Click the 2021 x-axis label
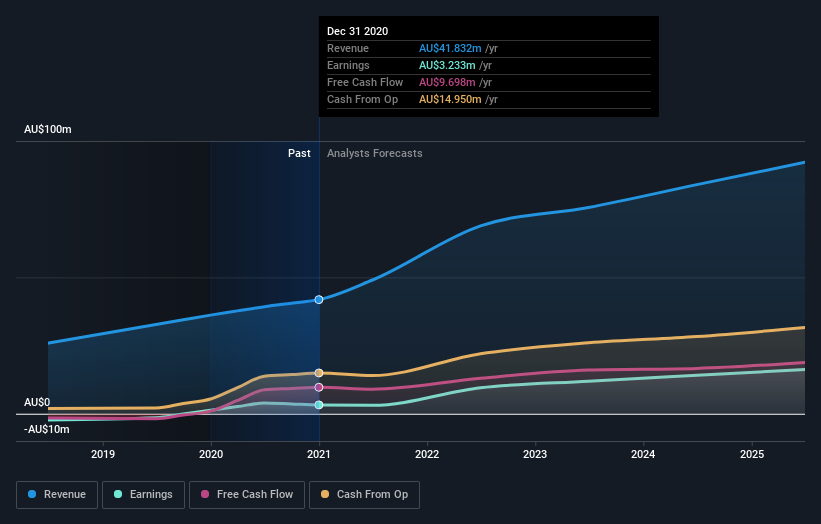The image size is (821, 524). click(x=319, y=454)
